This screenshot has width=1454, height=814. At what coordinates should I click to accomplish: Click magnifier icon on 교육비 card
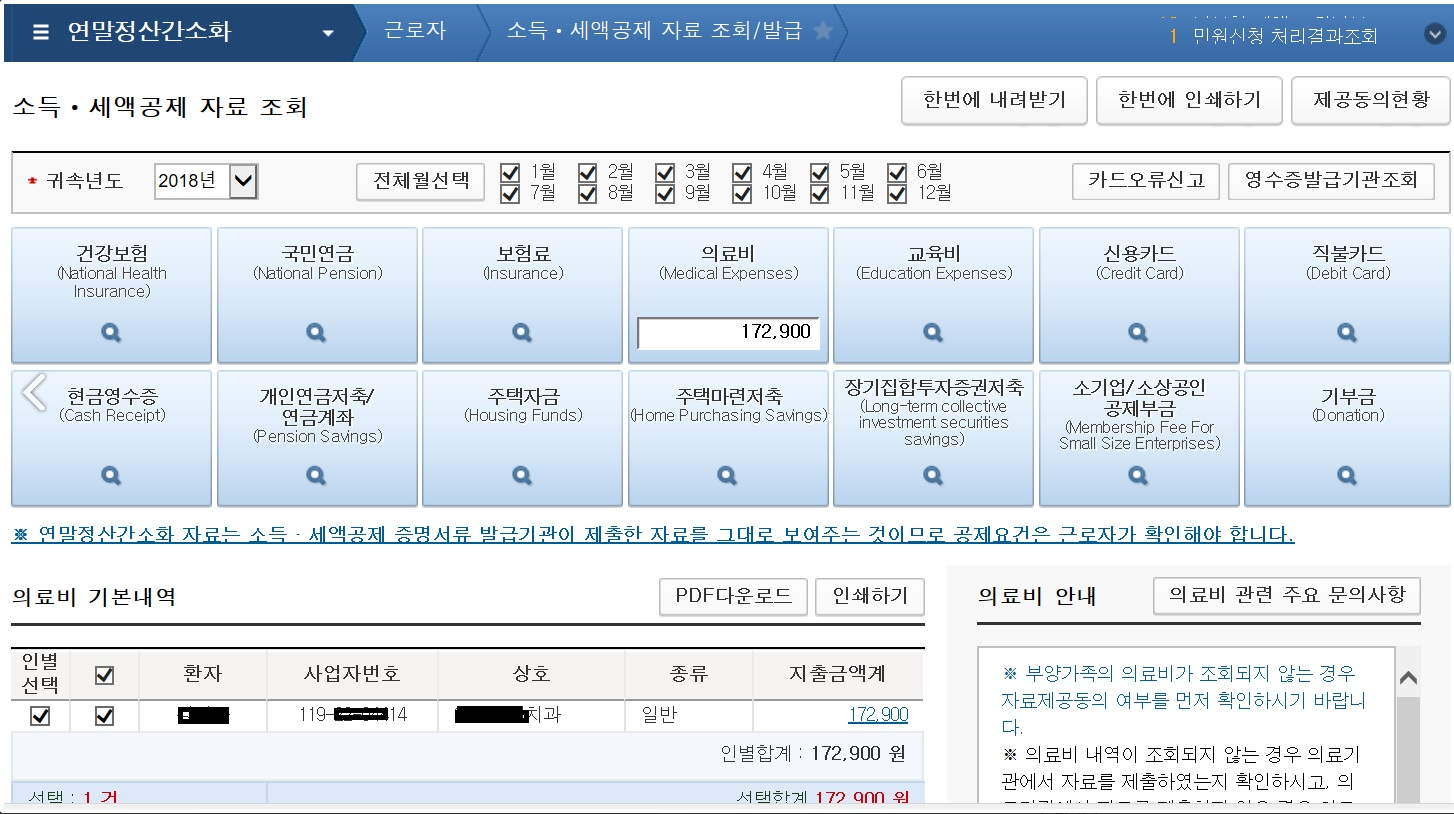click(932, 333)
